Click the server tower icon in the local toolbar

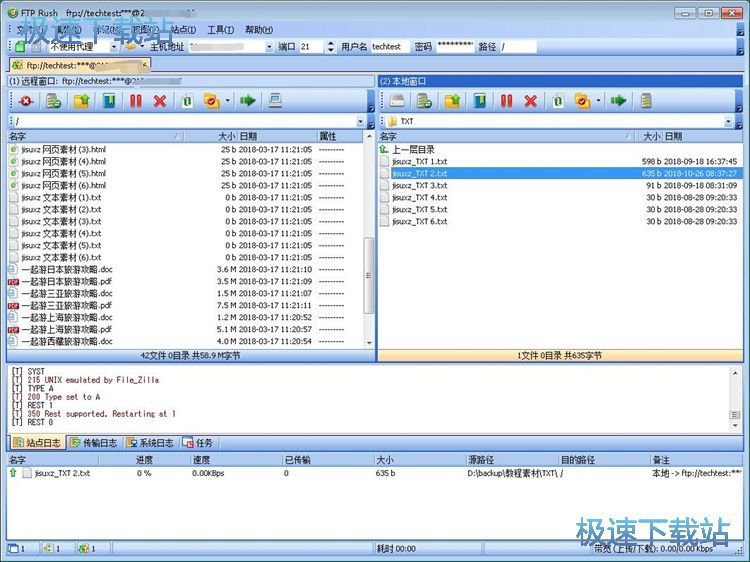(x=646, y=101)
